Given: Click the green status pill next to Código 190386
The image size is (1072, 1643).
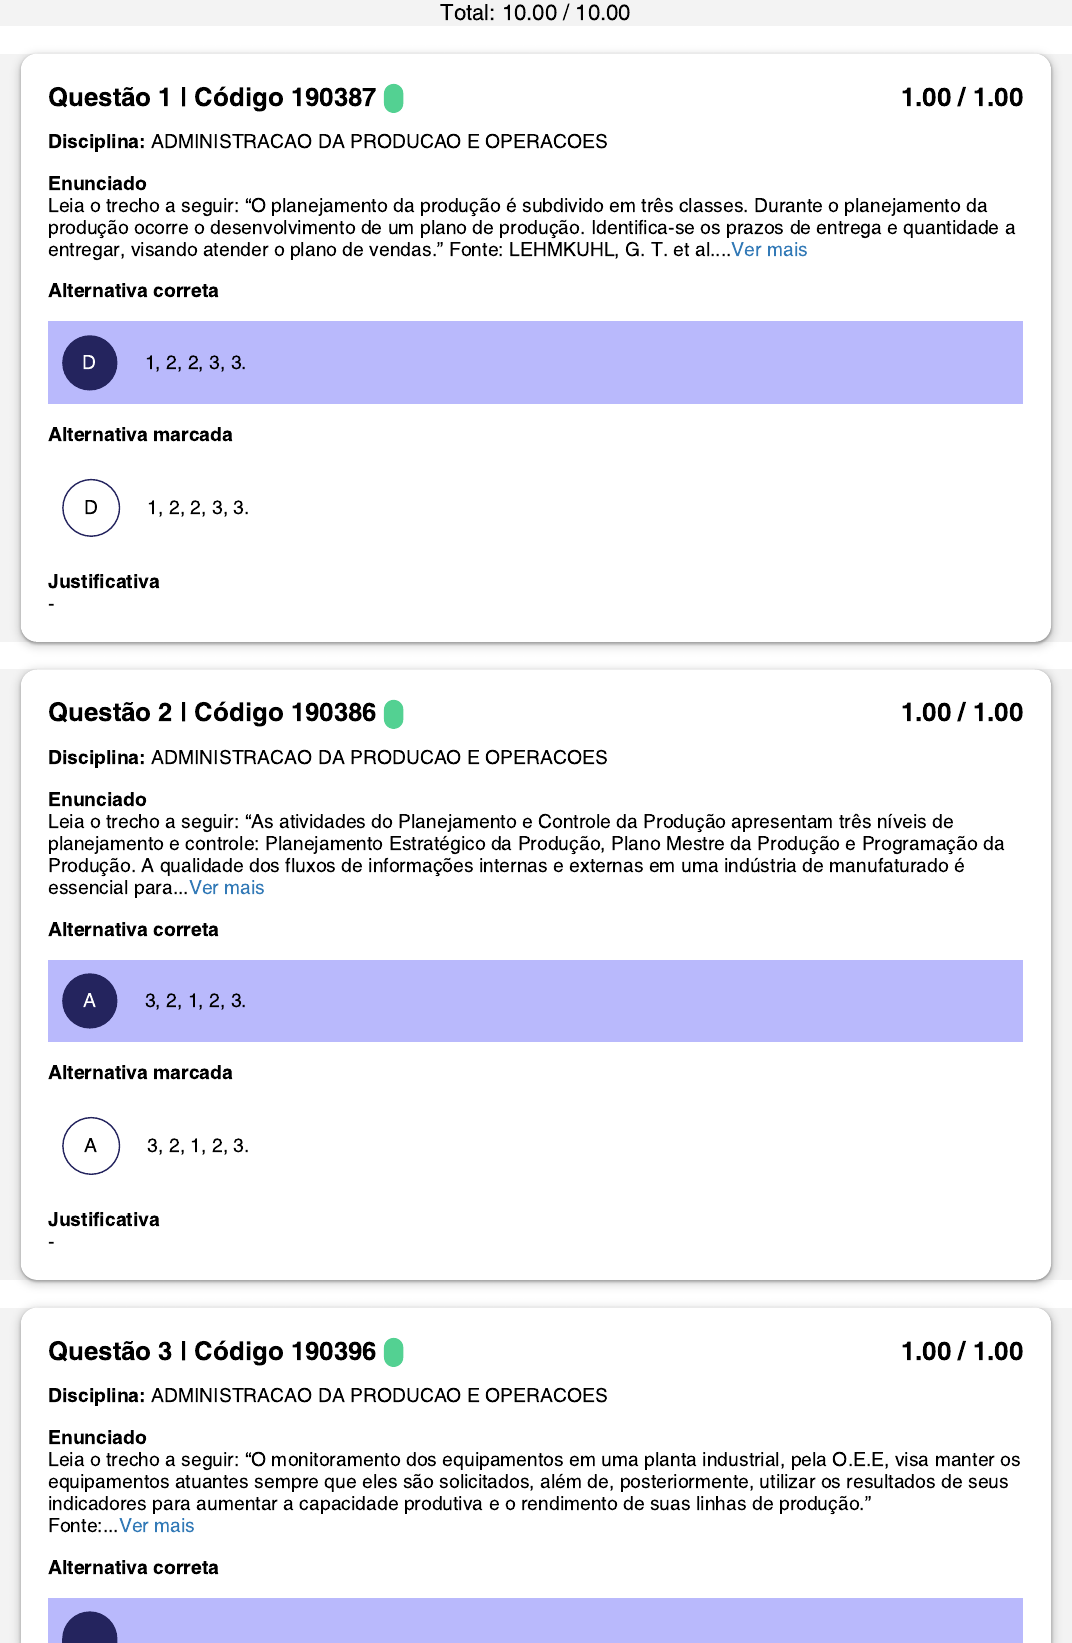Looking at the screenshot, I should point(394,714).
